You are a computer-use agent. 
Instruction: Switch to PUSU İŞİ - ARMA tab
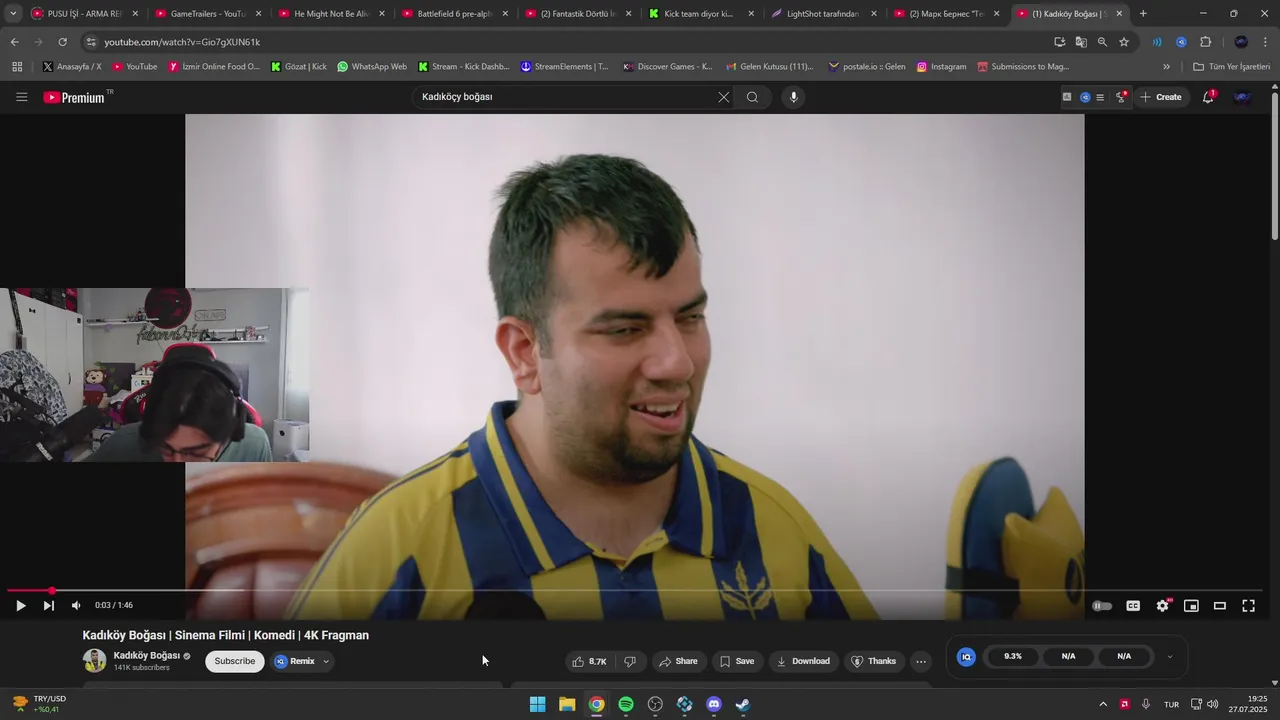85,14
